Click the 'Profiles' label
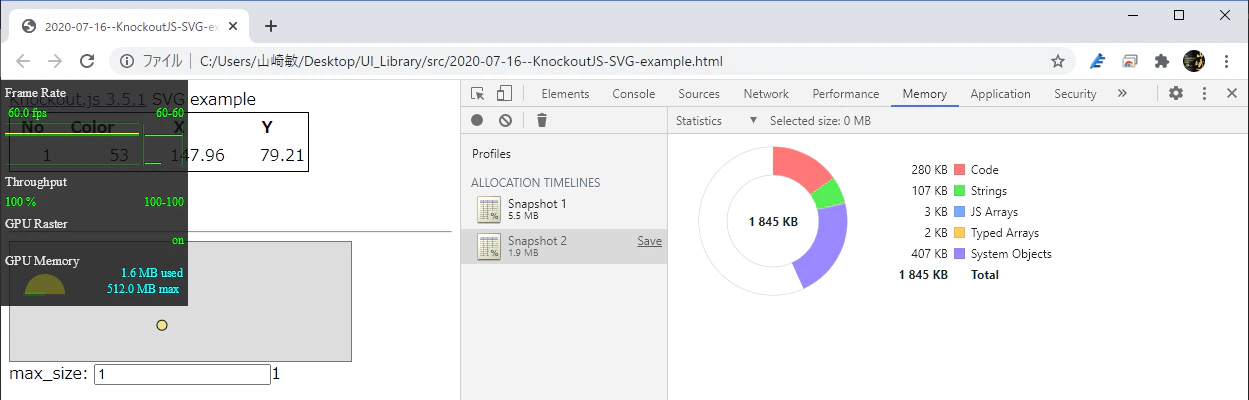 (x=491, y=154)
